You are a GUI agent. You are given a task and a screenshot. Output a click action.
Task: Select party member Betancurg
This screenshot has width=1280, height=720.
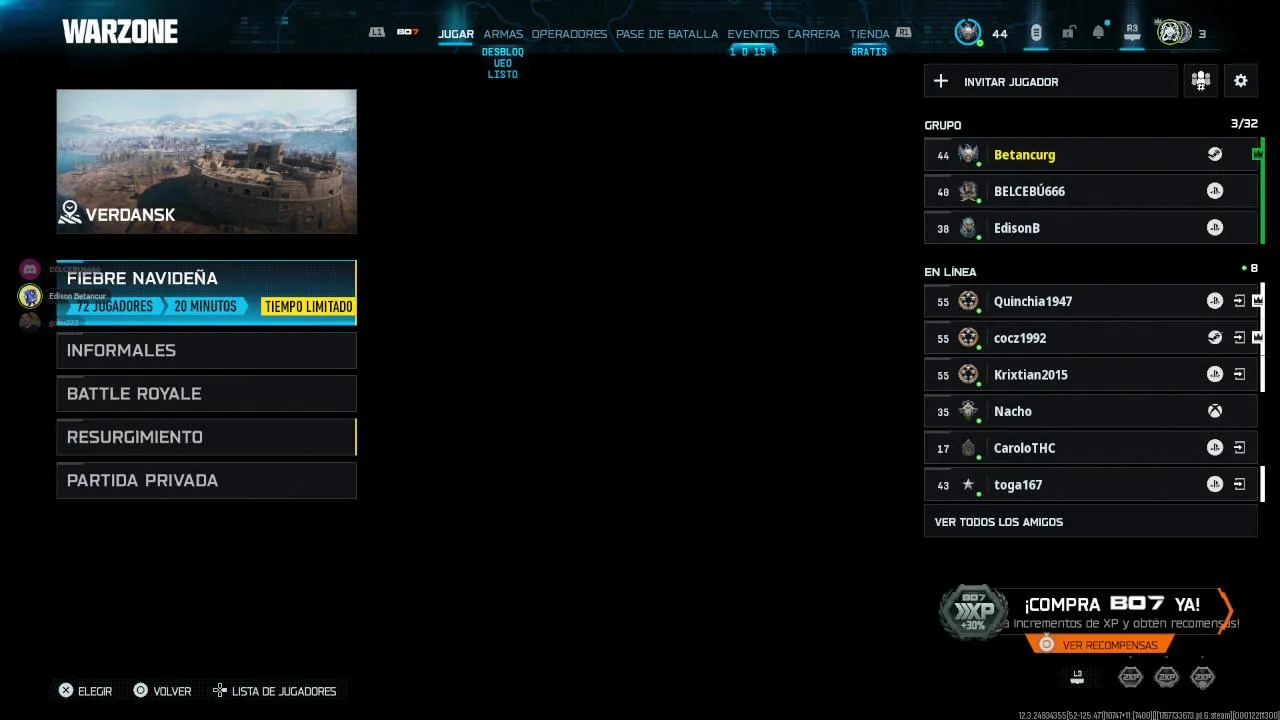pos(1090,155)
